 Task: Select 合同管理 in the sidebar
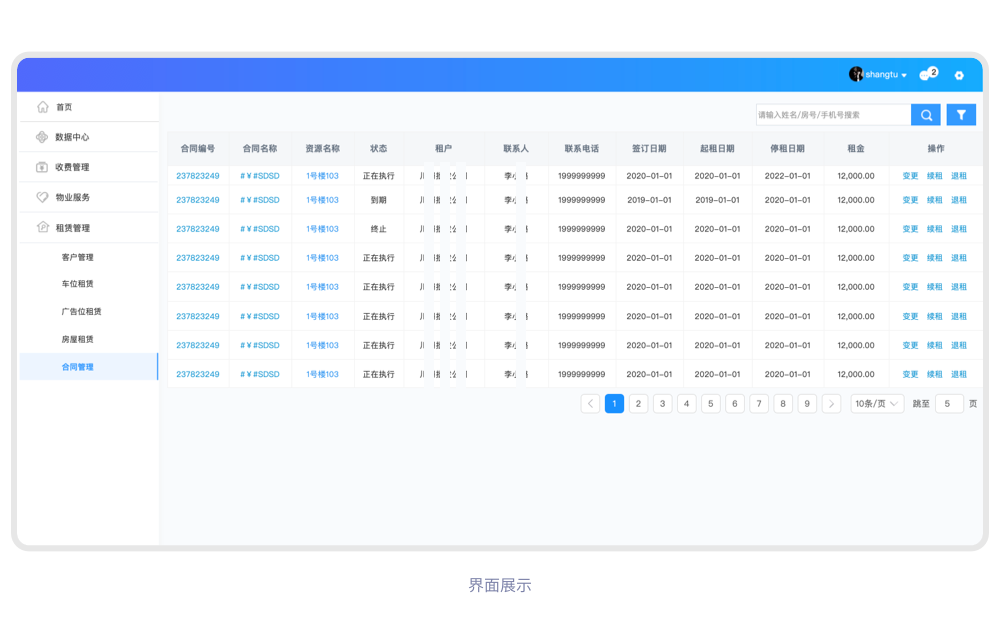click(x=77, y=367)
